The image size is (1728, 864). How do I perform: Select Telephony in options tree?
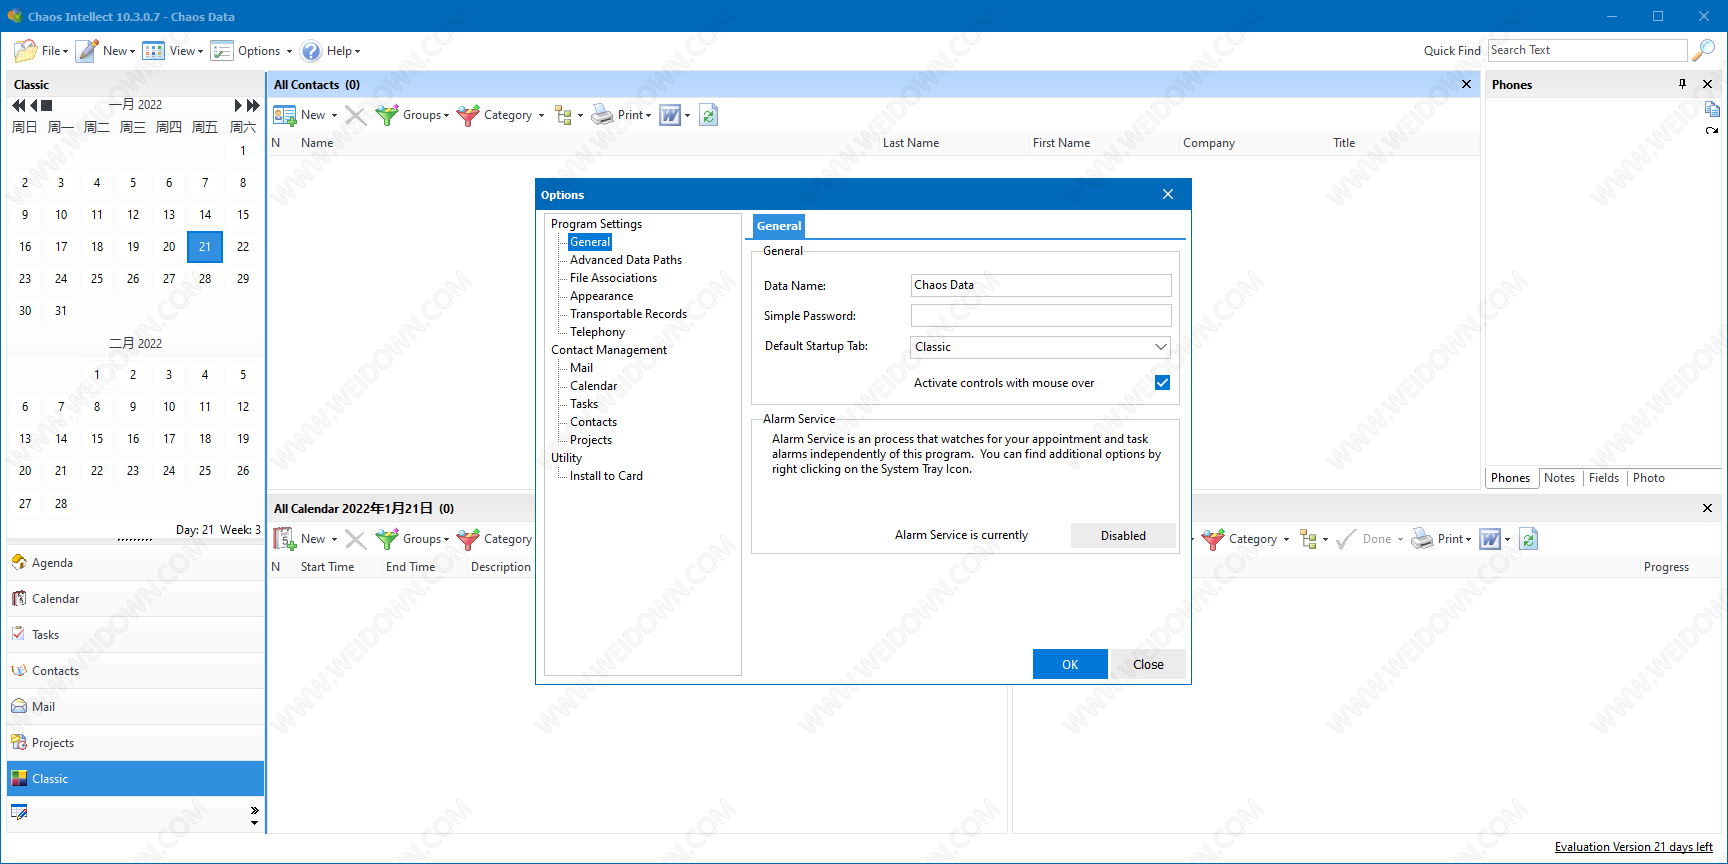(597, 332)
